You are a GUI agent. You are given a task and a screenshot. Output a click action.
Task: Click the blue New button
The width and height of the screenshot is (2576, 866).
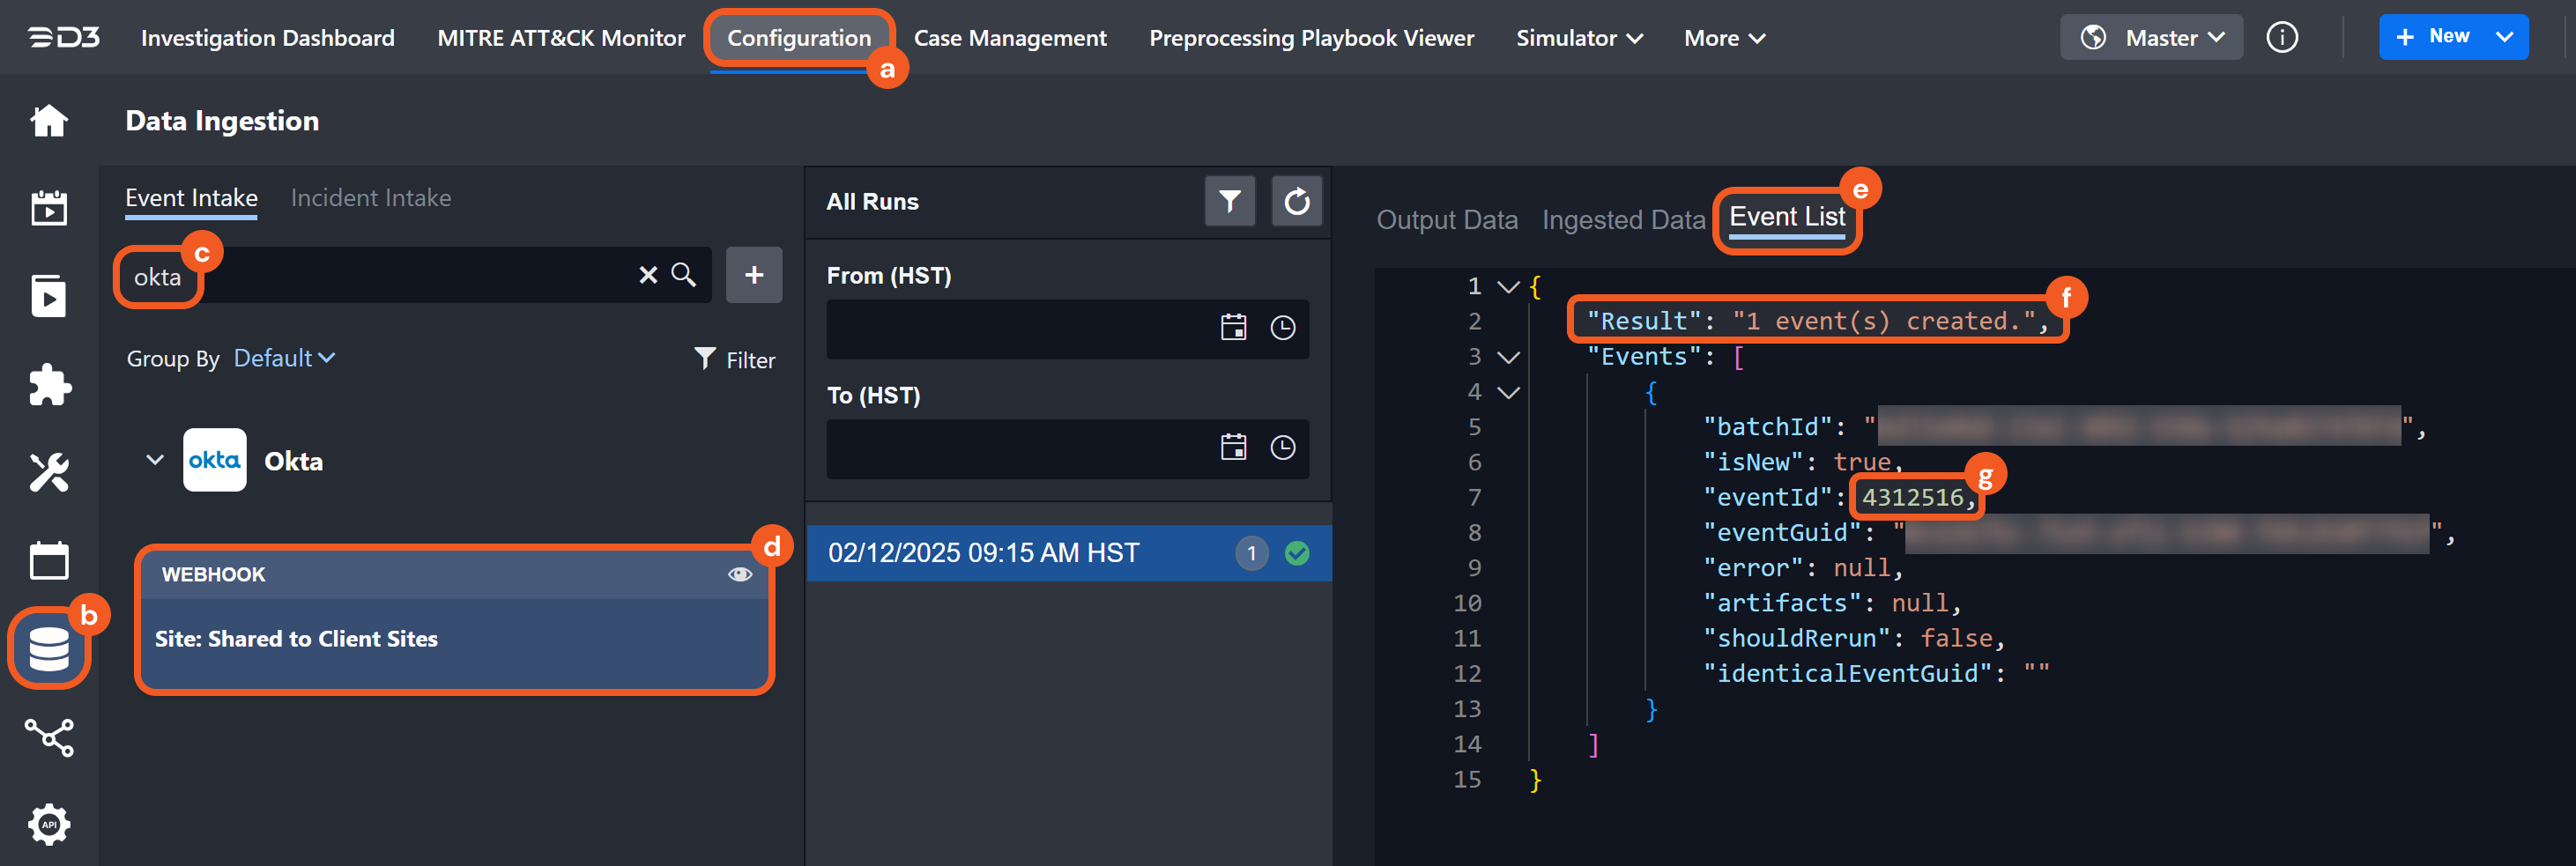[2434, 37]
